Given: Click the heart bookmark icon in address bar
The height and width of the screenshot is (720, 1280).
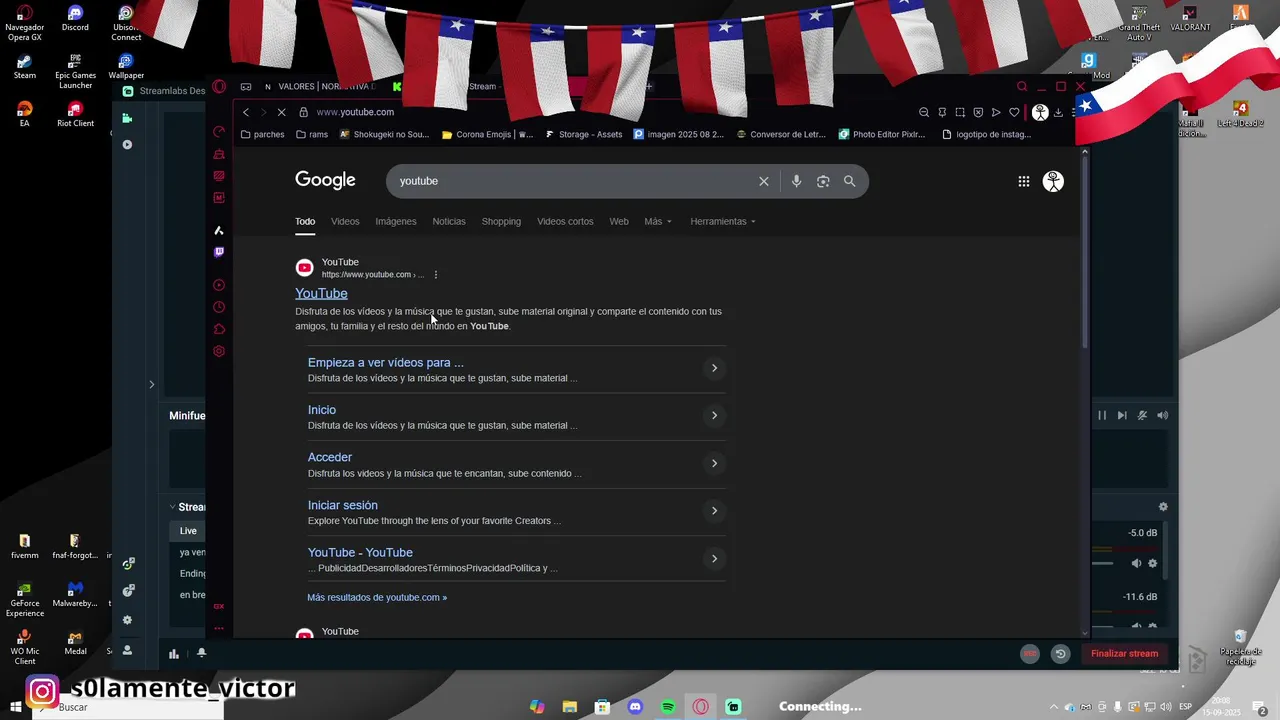Looking at the screenshot, I should tap(1014, 112).
